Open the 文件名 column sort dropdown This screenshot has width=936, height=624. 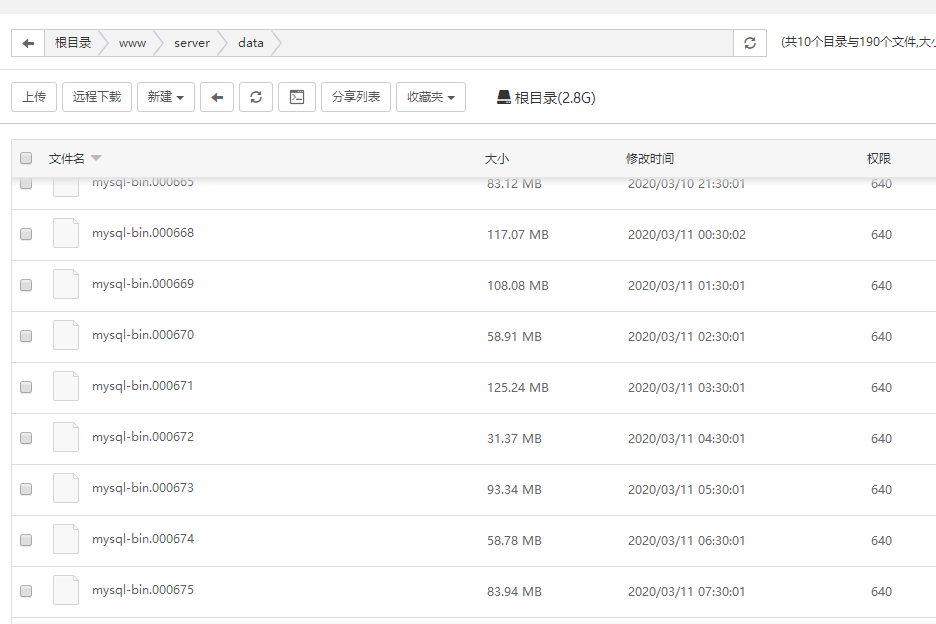(96, 158)
